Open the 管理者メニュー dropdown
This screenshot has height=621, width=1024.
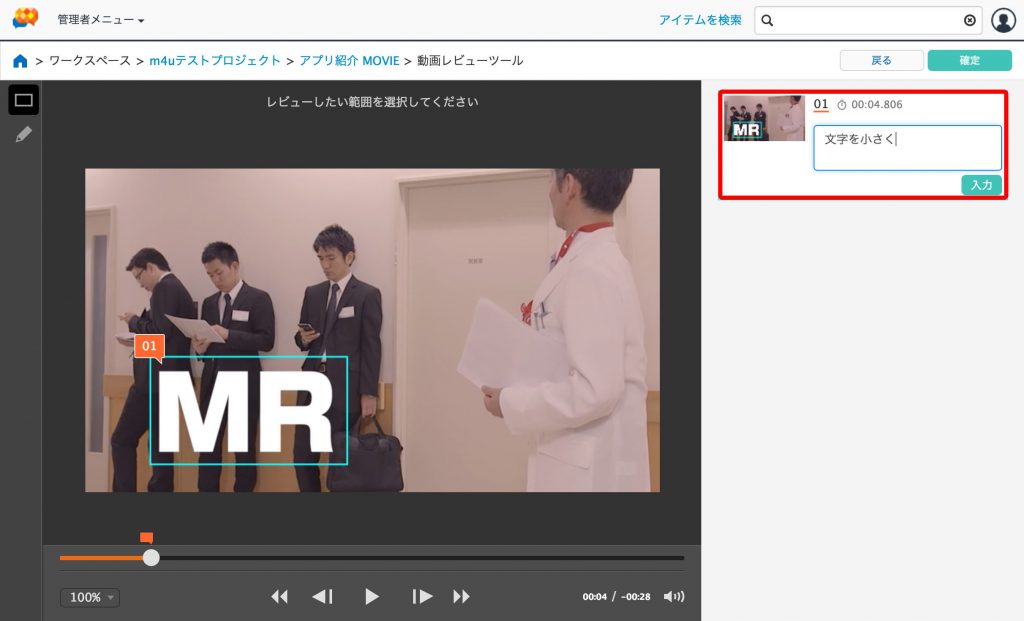click(100, 20)
